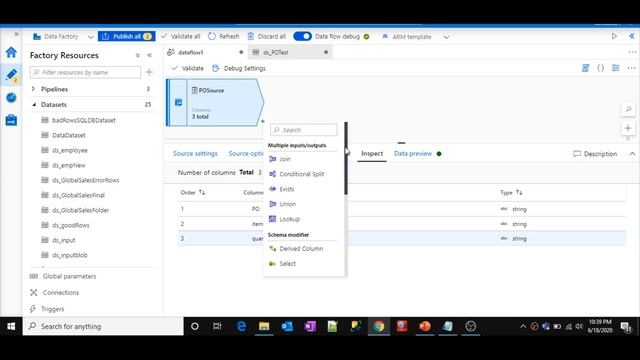Click the Discard all trash icon
Screen dimensions: 640x360
point(251,36)
